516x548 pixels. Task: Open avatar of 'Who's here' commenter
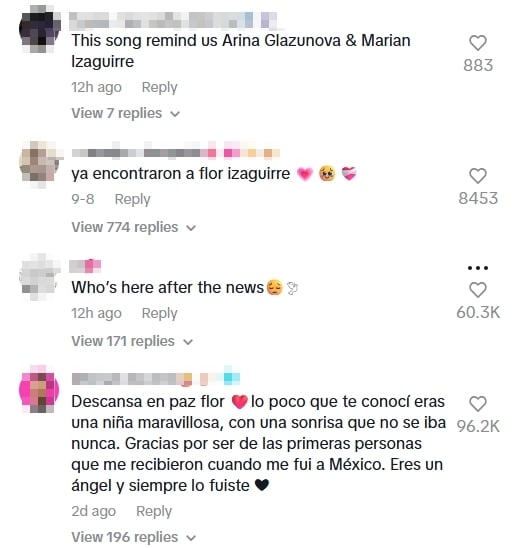point(39,277)
